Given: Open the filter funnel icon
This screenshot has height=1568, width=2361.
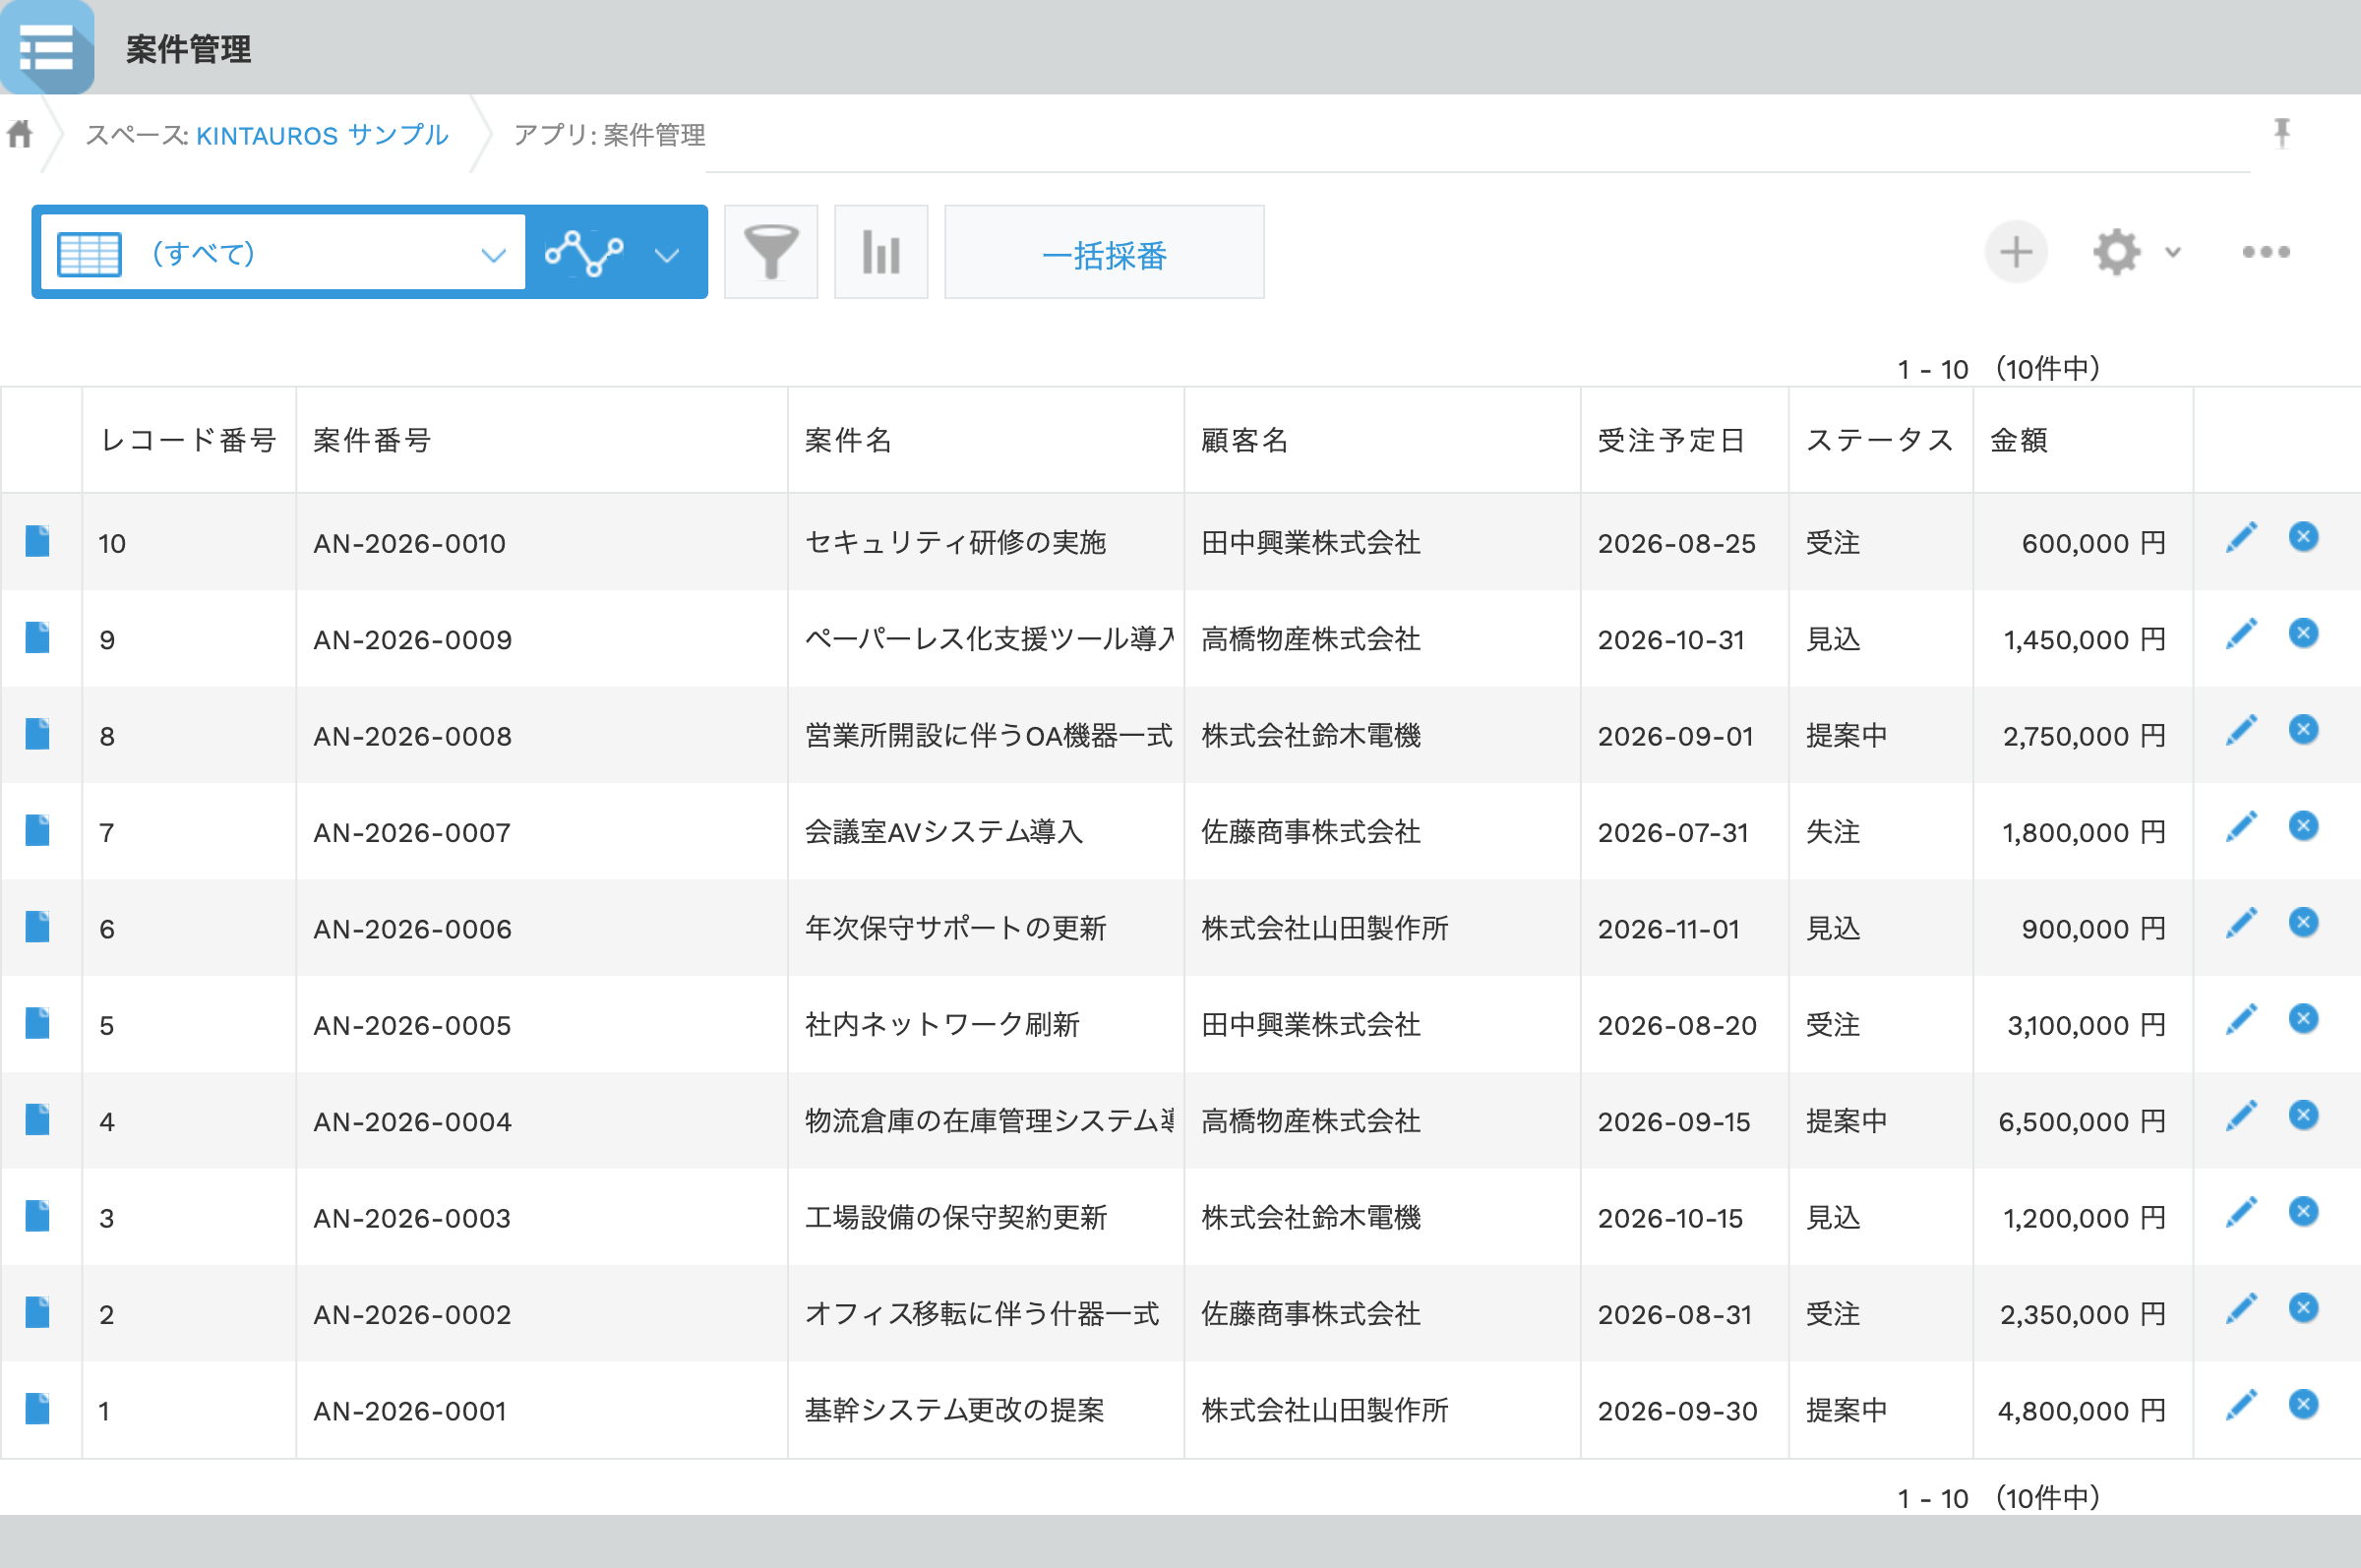Looking at the screenshot, I should pos(771,253).
